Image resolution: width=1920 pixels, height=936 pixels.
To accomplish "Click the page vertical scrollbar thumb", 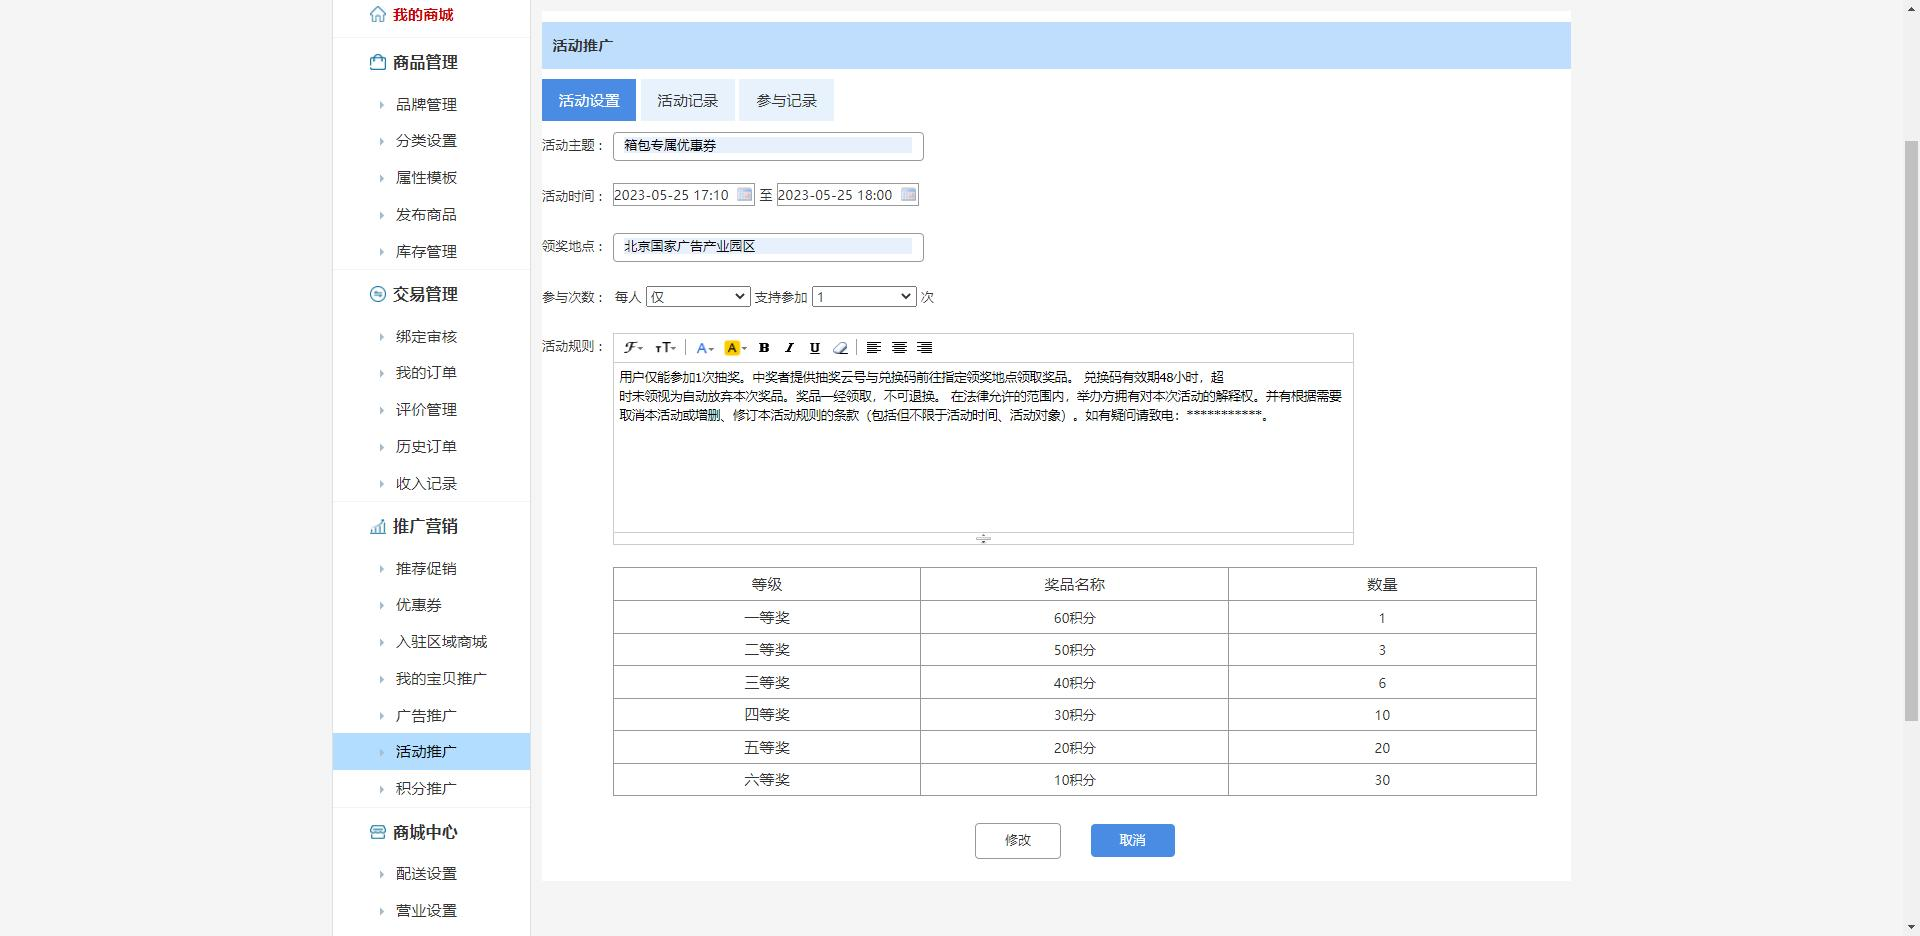I will pos(1911,430).
